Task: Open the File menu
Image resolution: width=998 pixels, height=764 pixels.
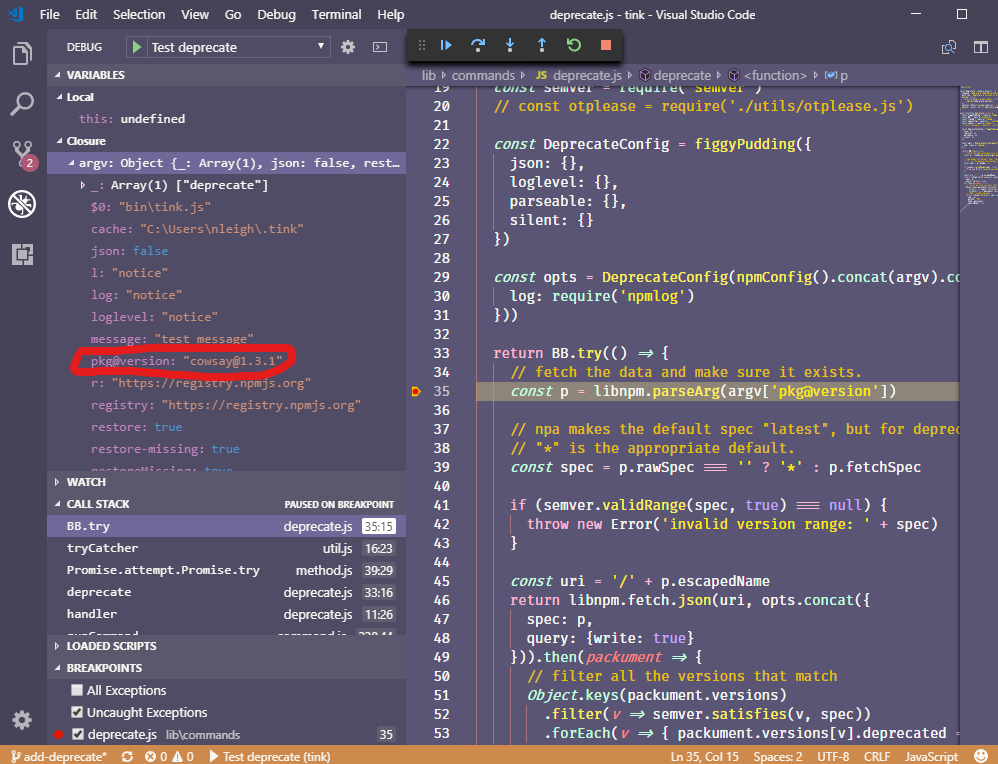Action: pyautogui.click(x=50, y=14)
